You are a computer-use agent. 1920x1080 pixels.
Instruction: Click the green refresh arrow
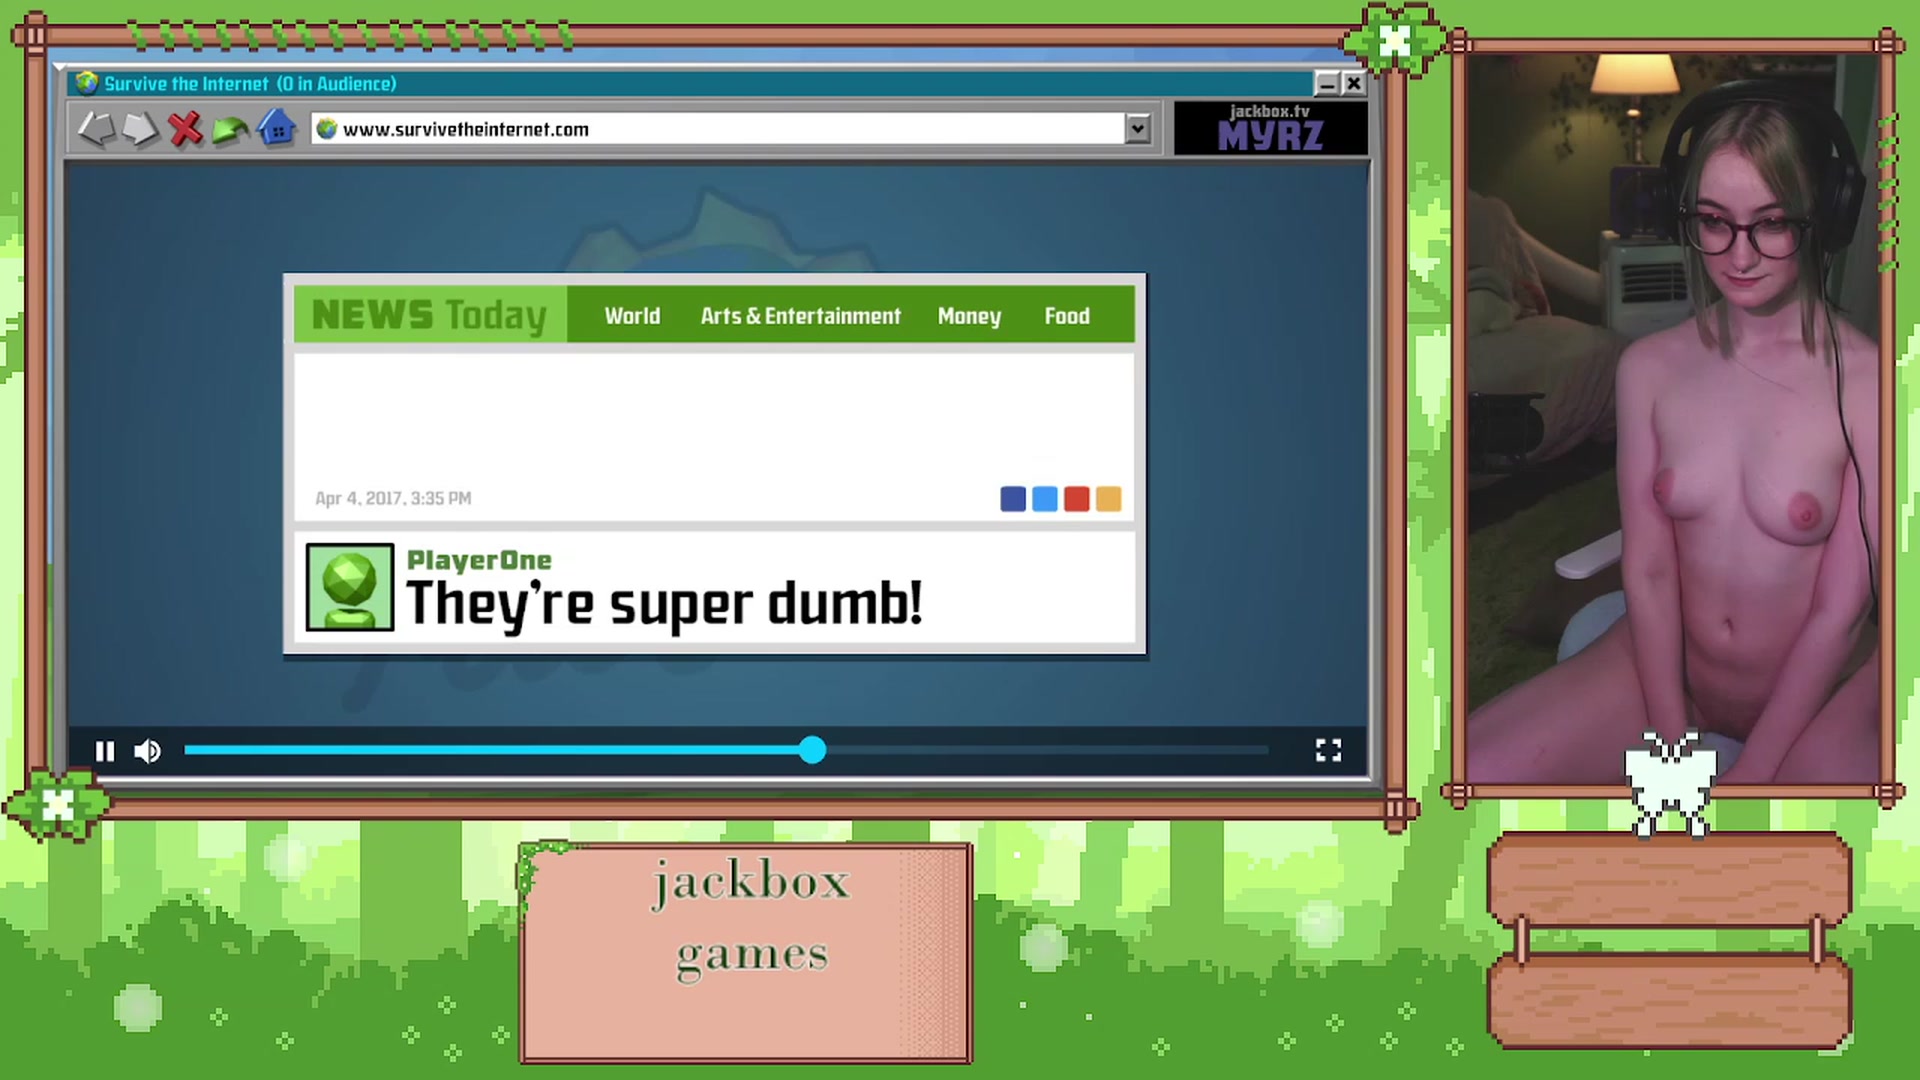(x=230, y=130)
